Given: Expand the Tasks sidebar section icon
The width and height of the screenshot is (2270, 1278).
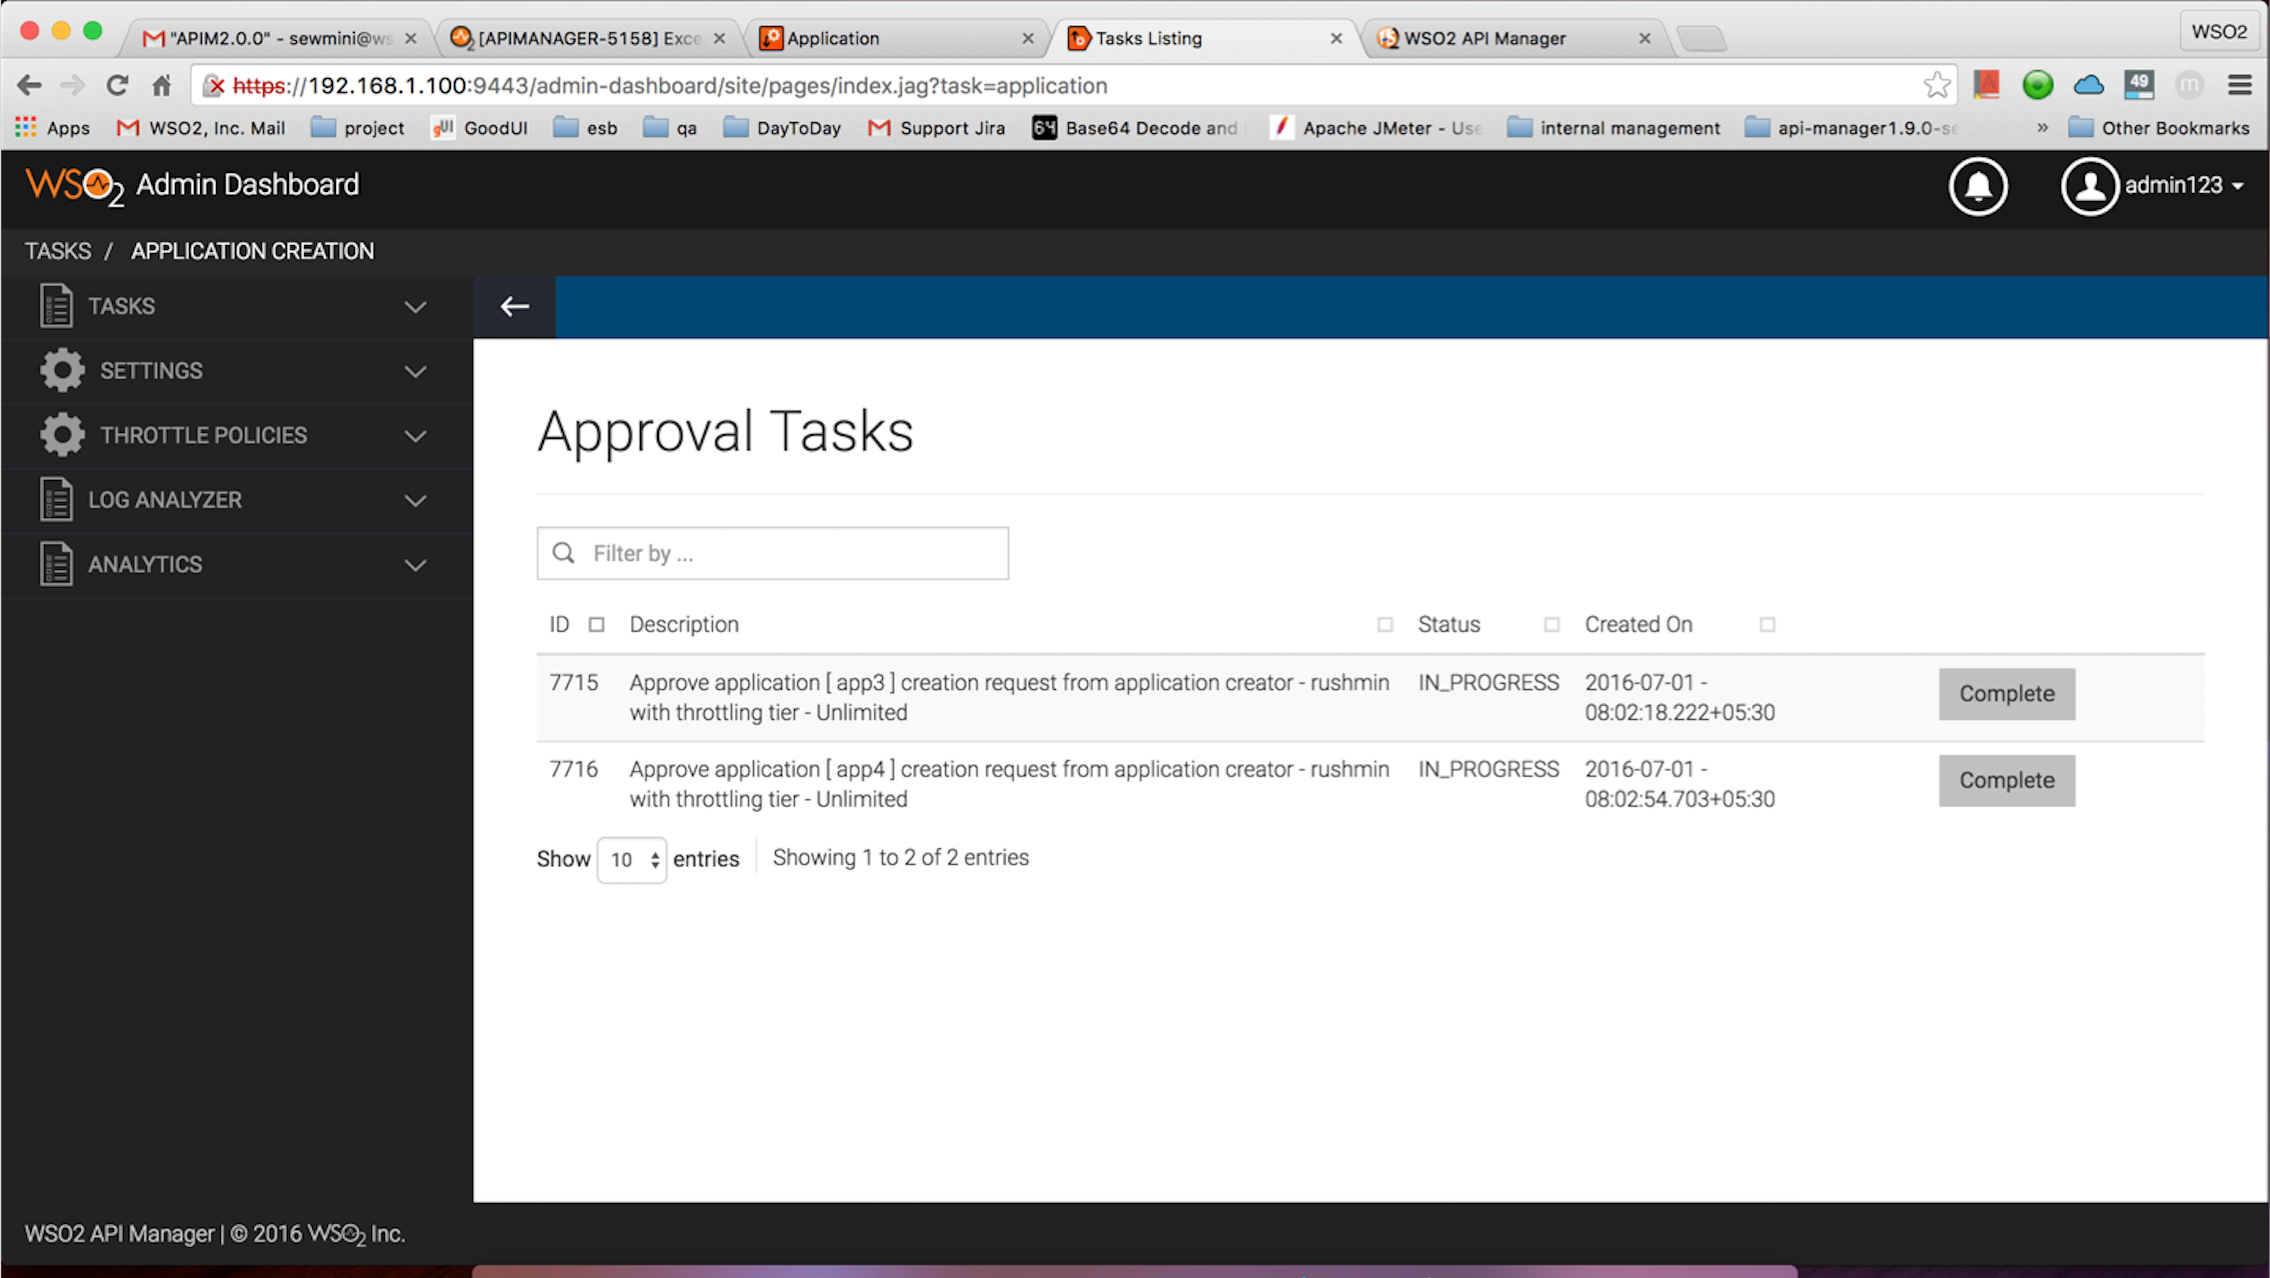Looking at the screenshot, I should pos(56,306).
